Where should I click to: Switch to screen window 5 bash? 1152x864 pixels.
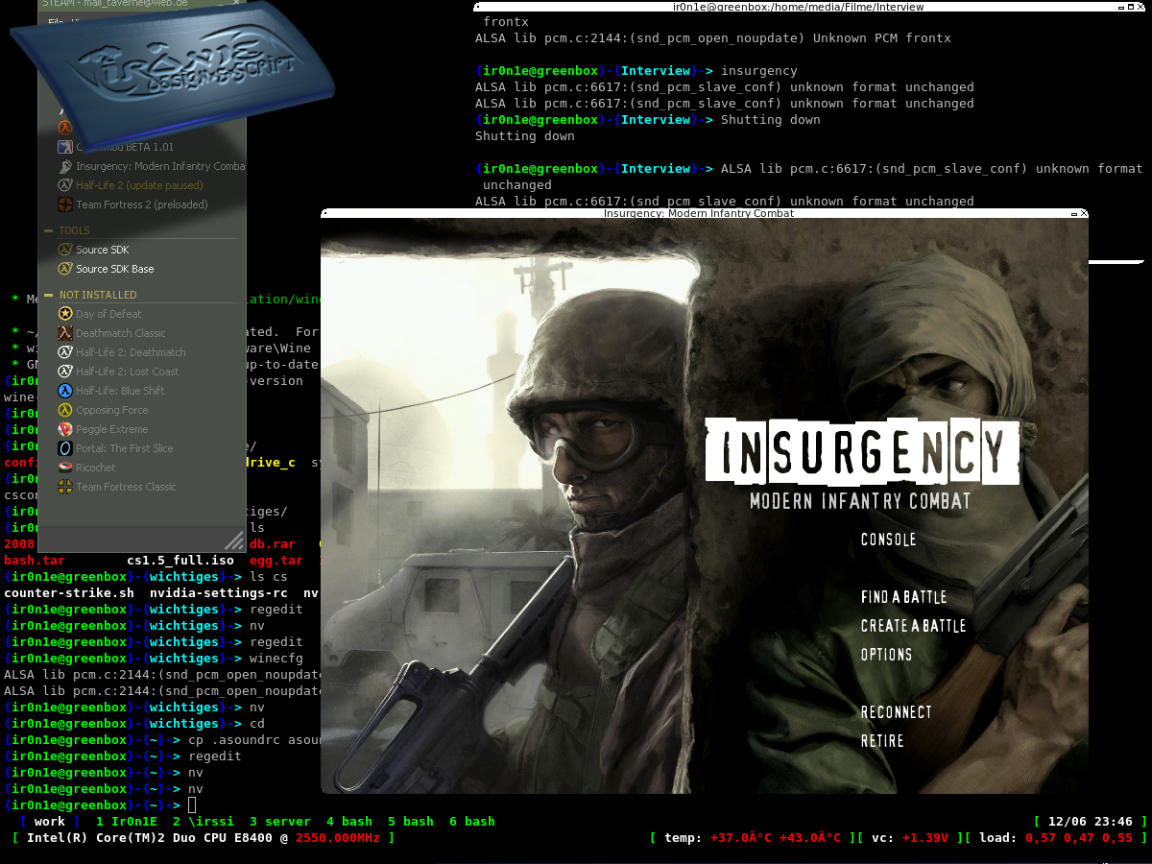[x=411, y=821]
